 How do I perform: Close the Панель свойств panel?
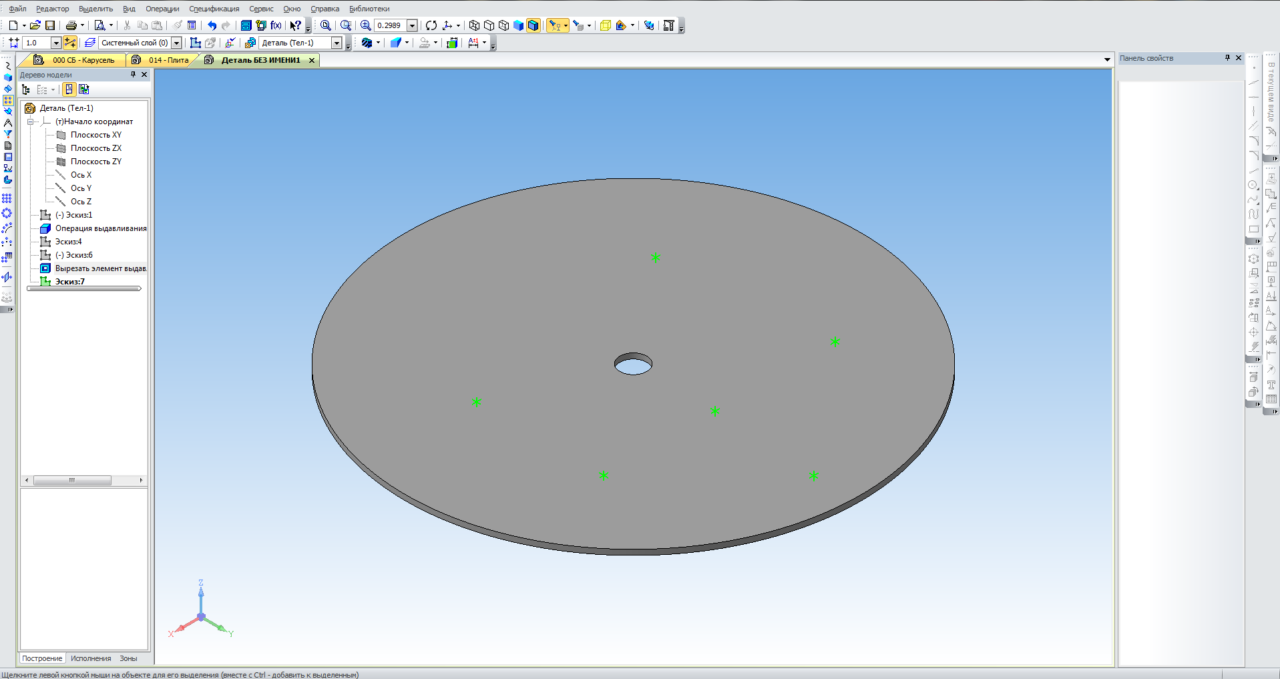(1239, 58)
